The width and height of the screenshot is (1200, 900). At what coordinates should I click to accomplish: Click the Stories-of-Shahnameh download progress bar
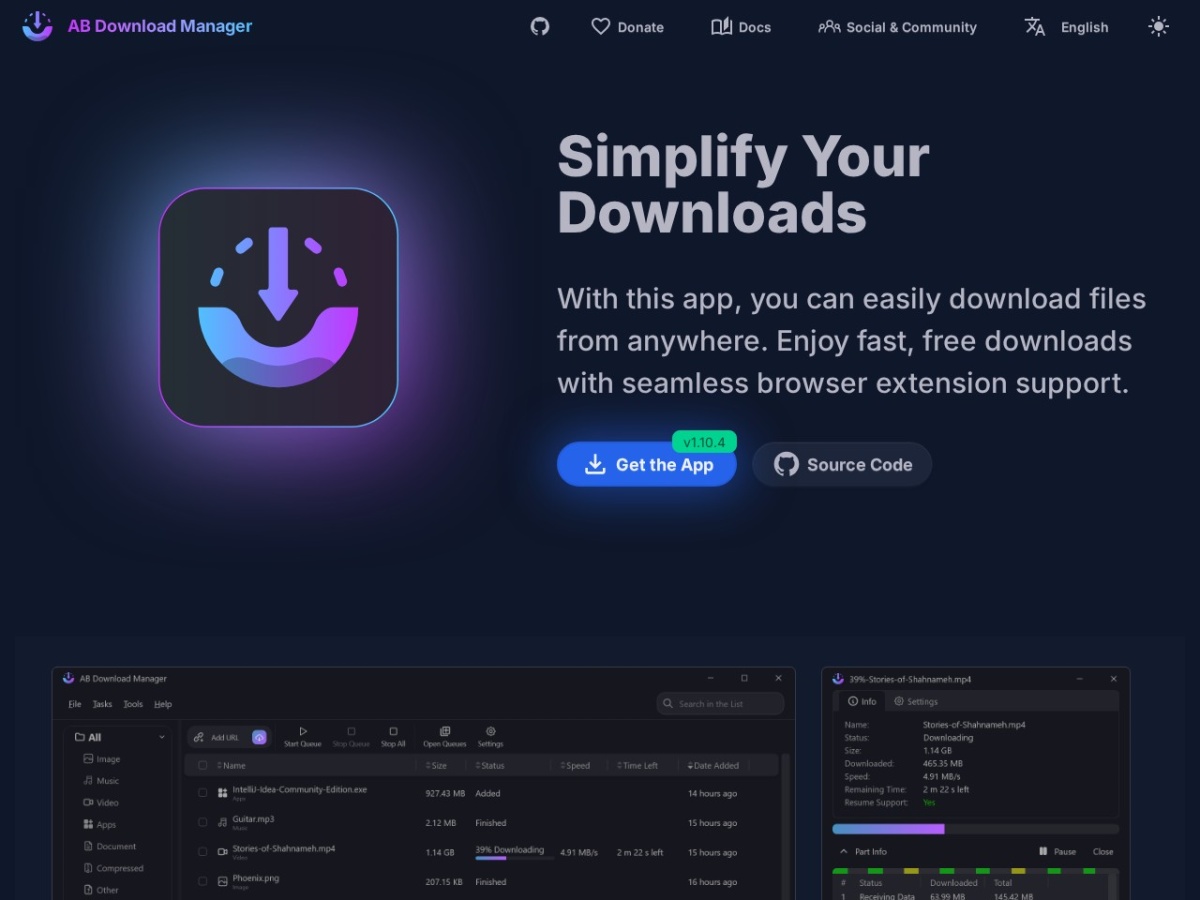click(514, 857)
